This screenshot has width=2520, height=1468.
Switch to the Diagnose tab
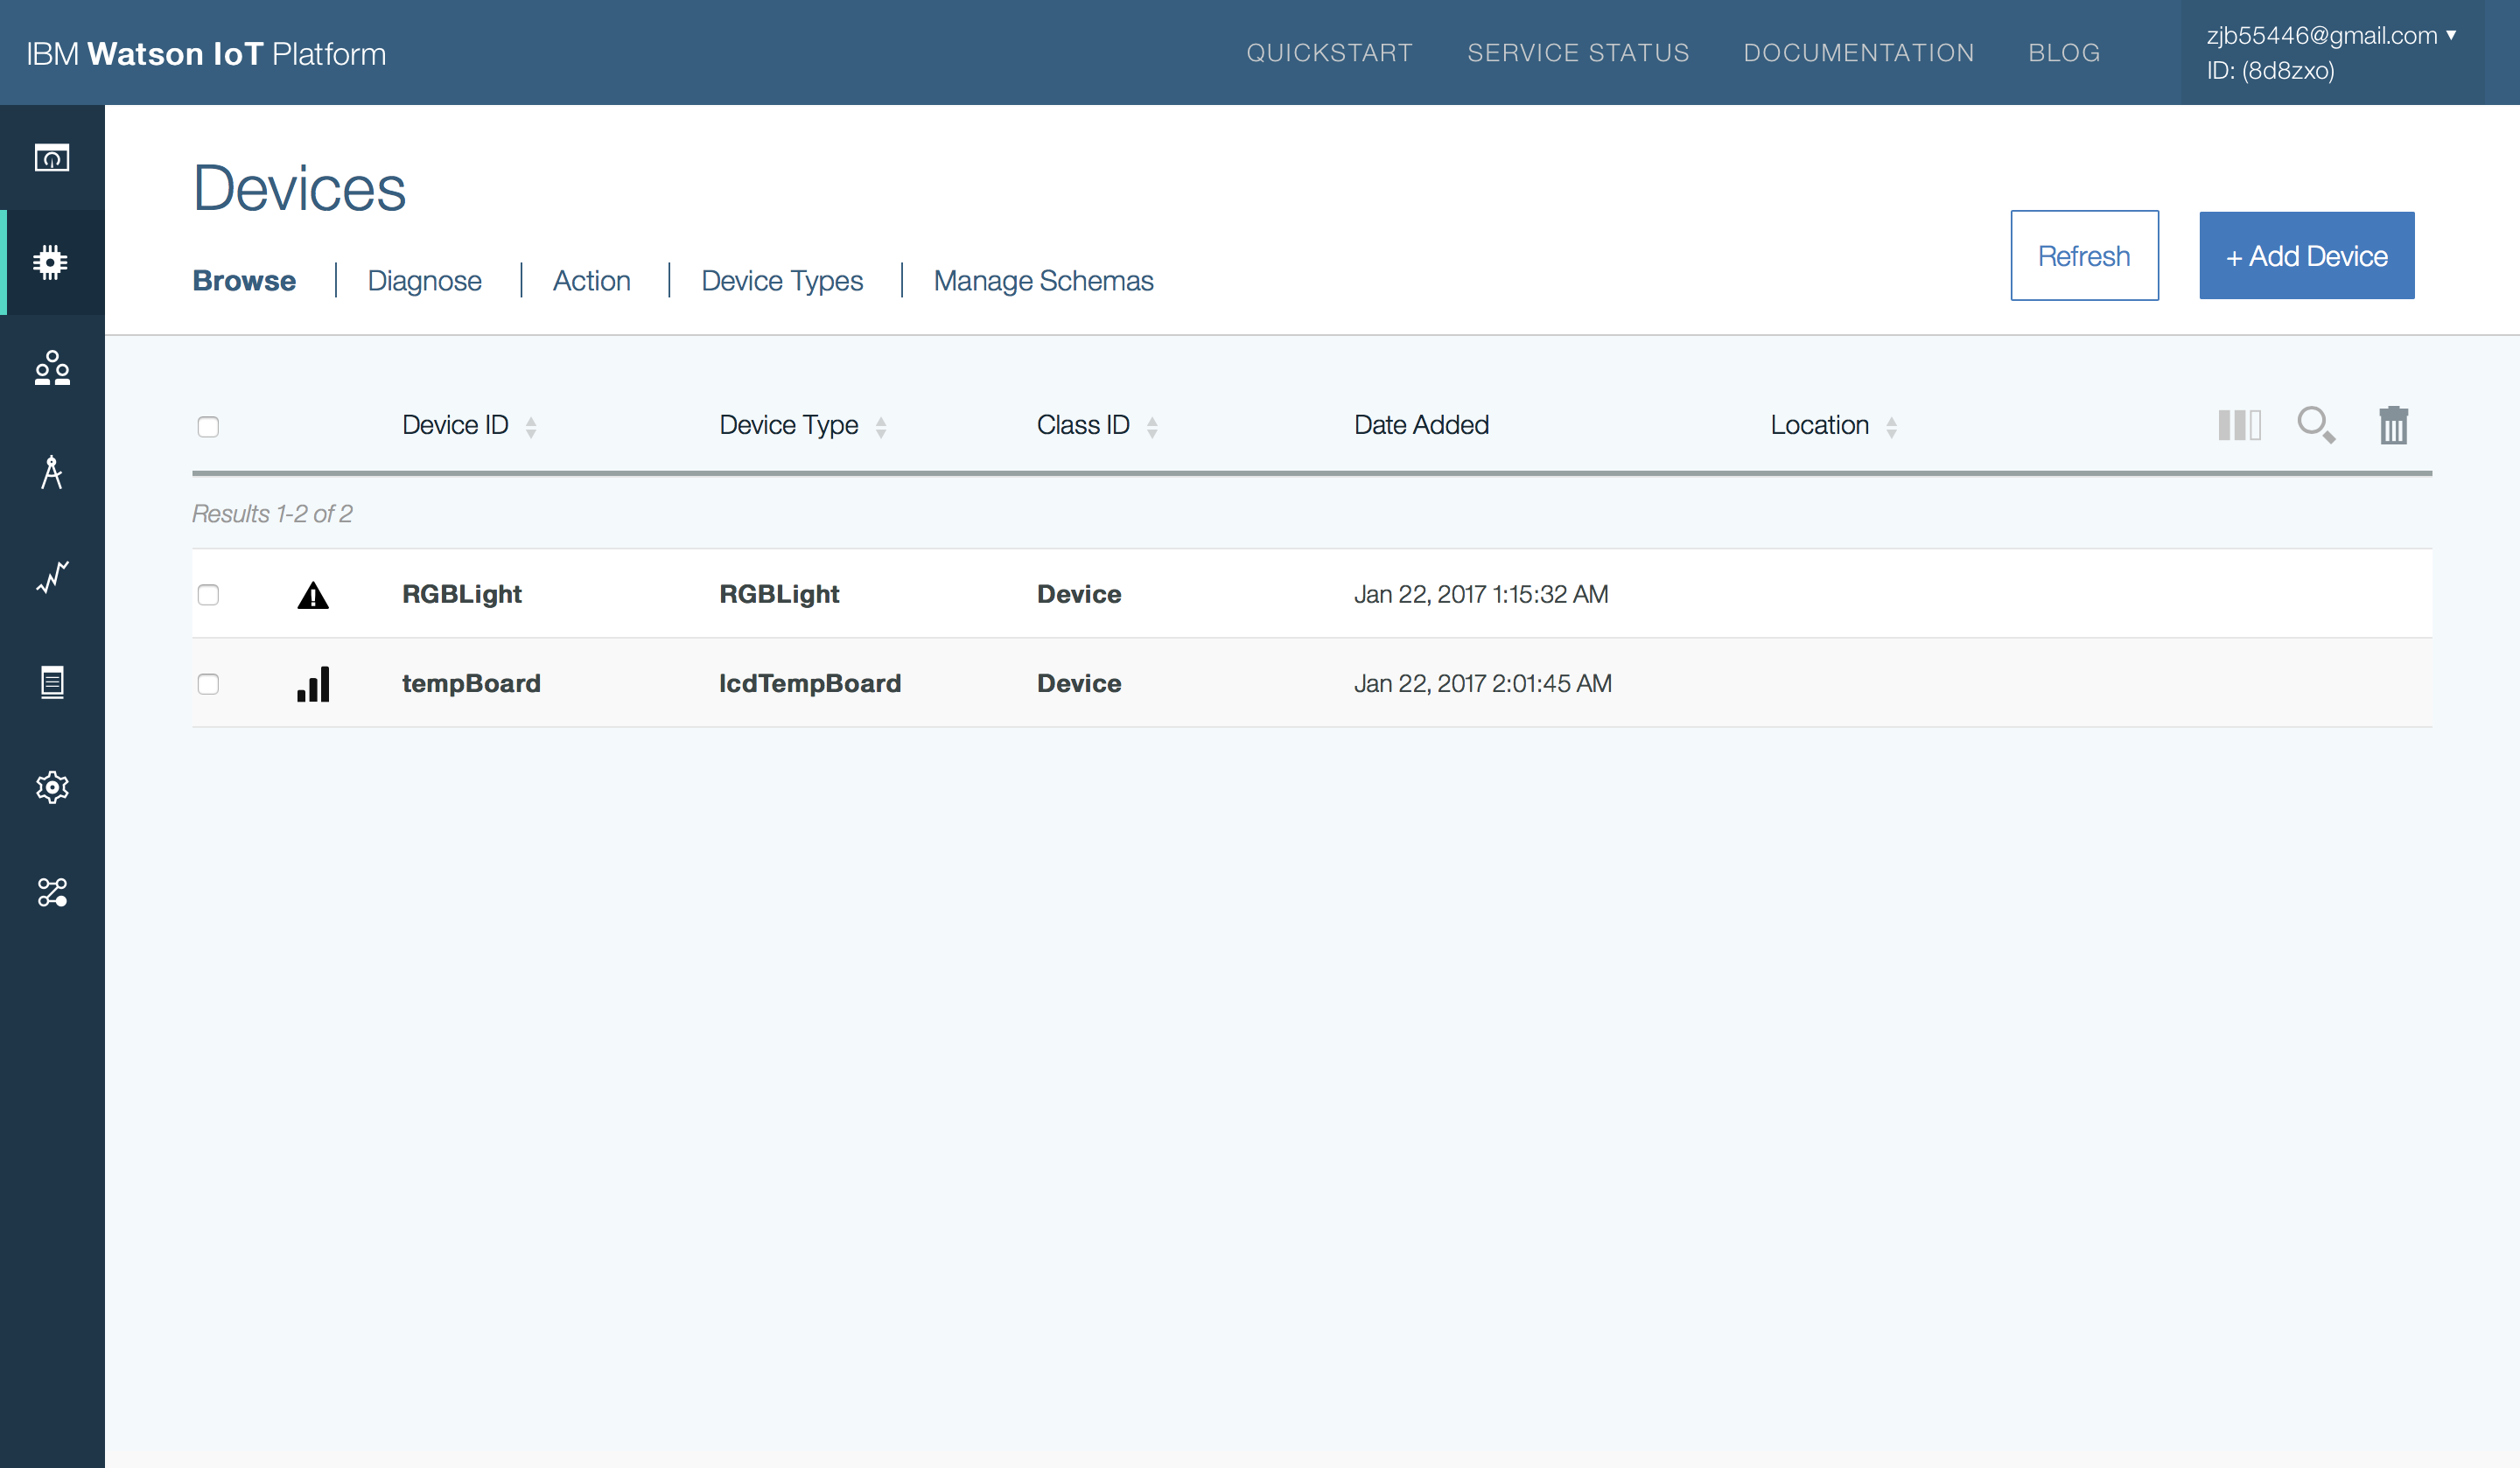[424, 281]
